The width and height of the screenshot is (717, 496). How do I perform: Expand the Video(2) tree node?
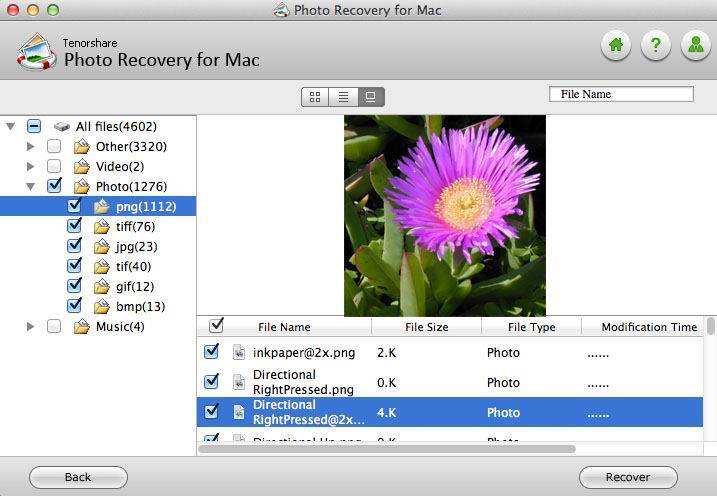[x=31, y=166]
